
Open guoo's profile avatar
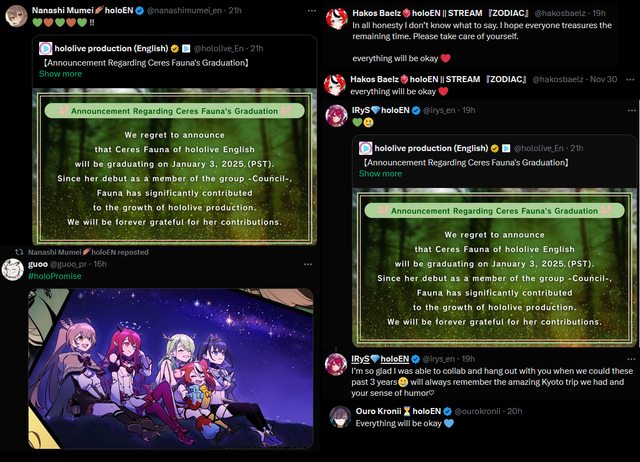(x=13, y=269)
